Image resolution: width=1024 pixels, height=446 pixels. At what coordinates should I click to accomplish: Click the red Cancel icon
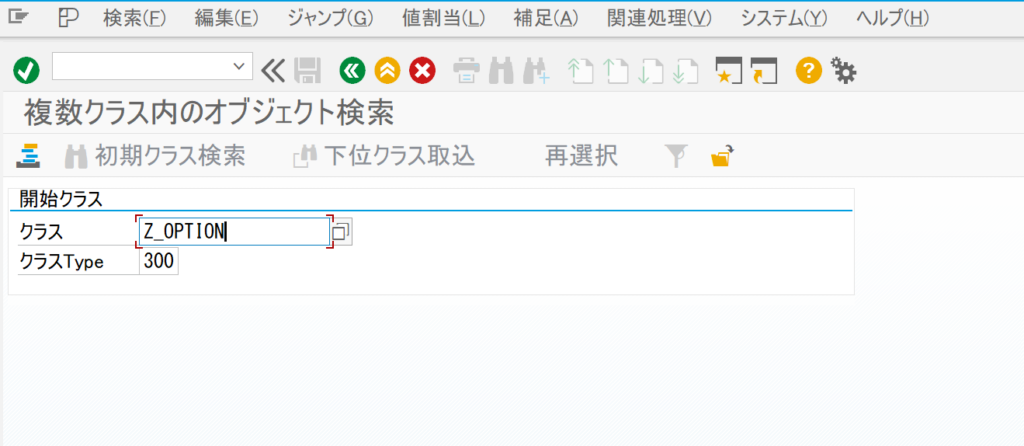coord(422,70)
